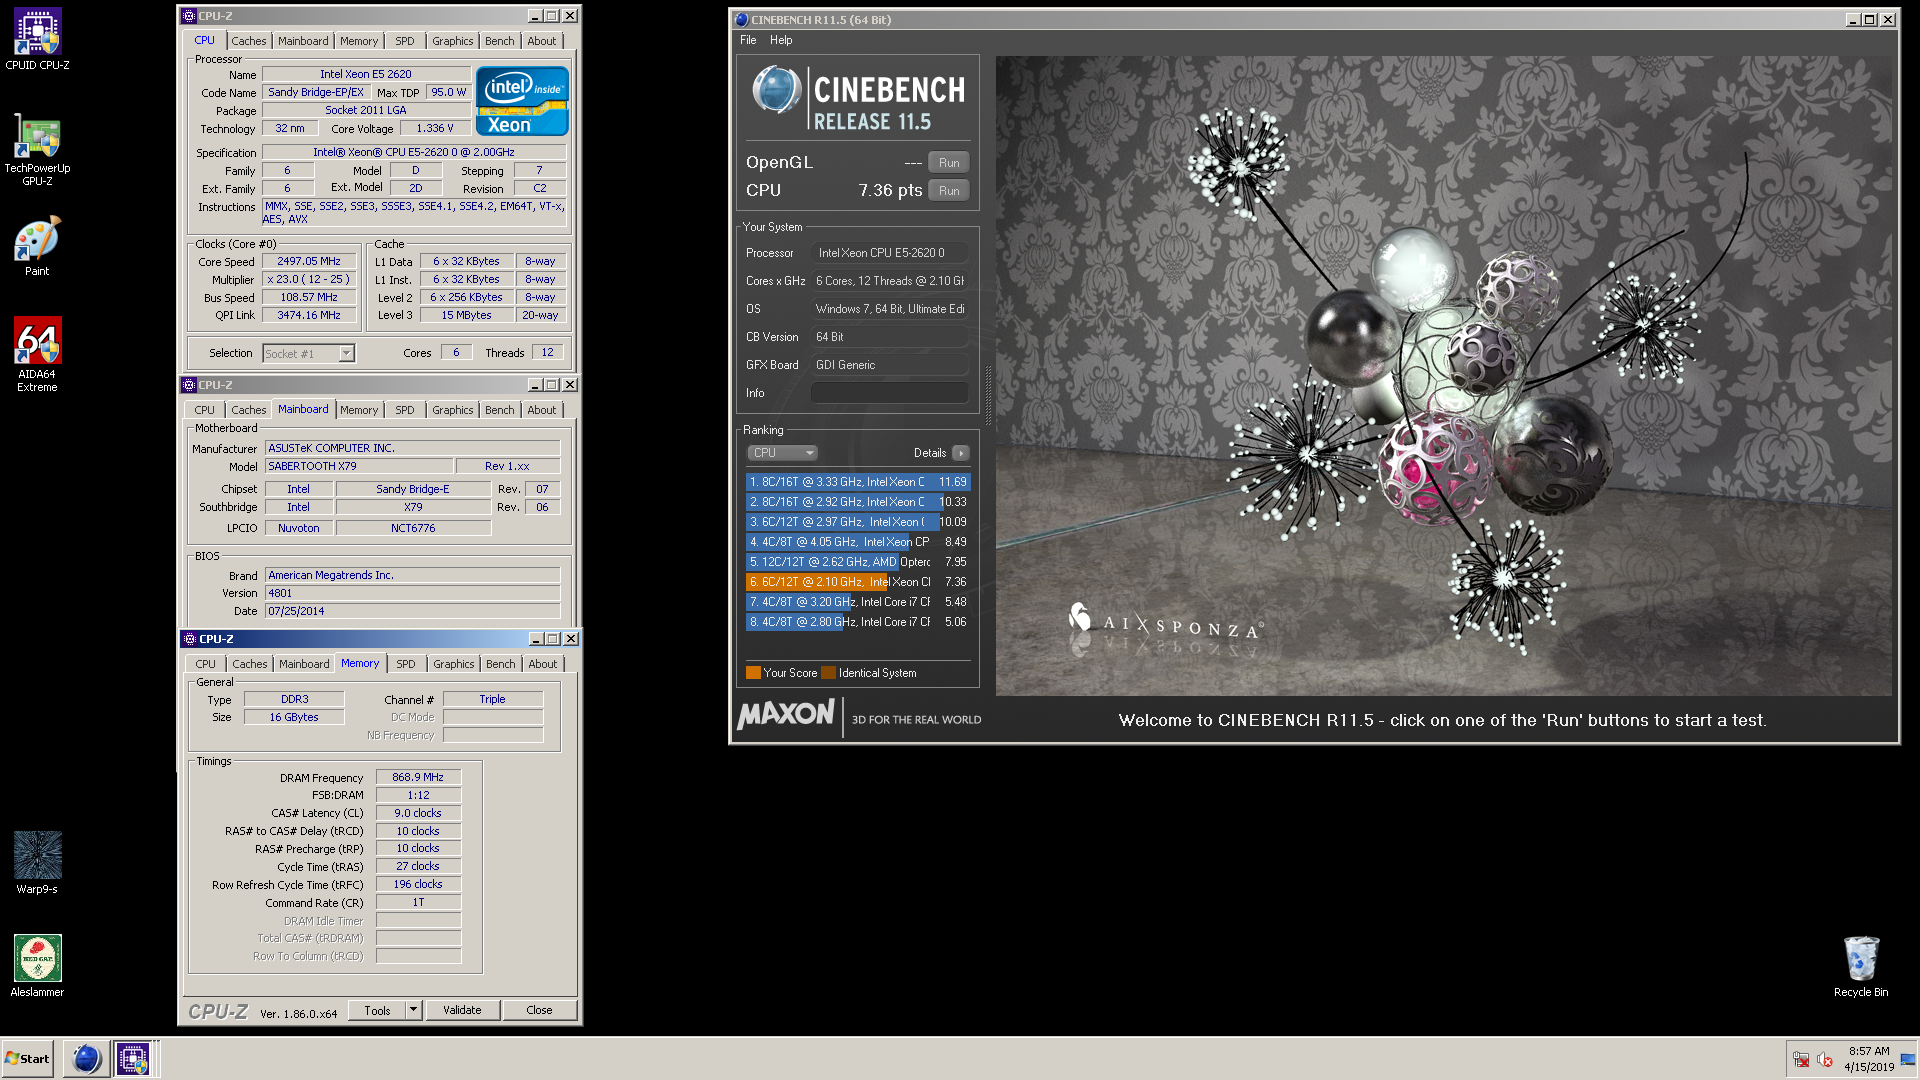
Task: Click Cinebench title bar icon
Action: tap(741, 20)
